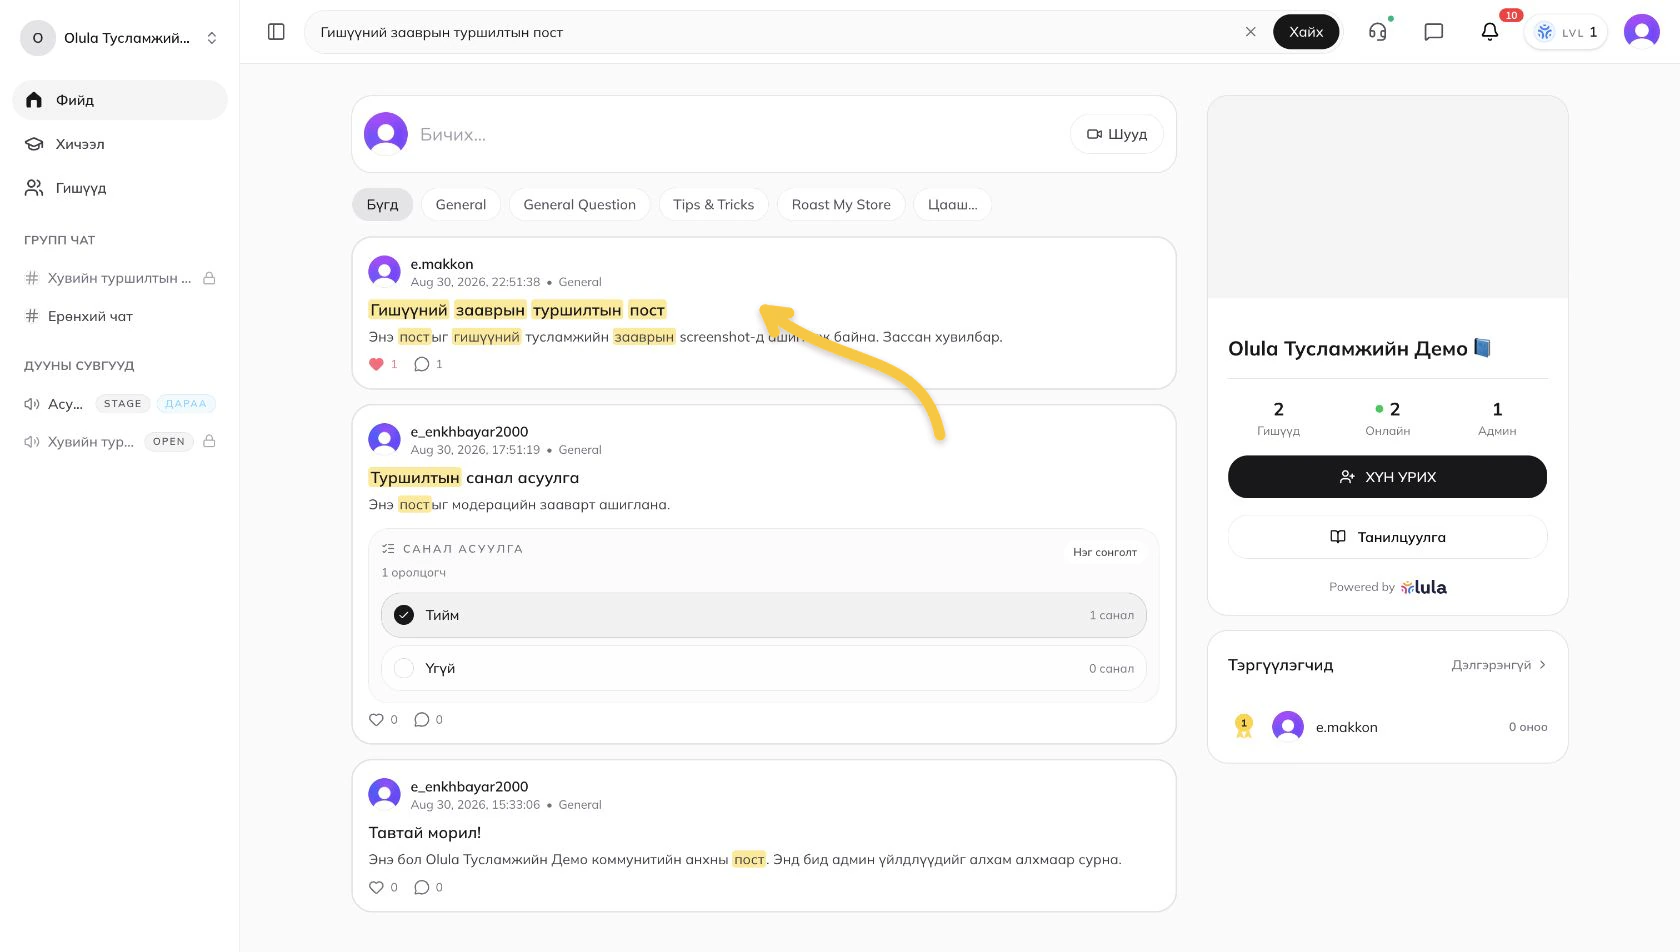This screenshot has height=952, width=1680.
Task: Open the LVL 1 level badge
Action: [x=1566, y=32]
